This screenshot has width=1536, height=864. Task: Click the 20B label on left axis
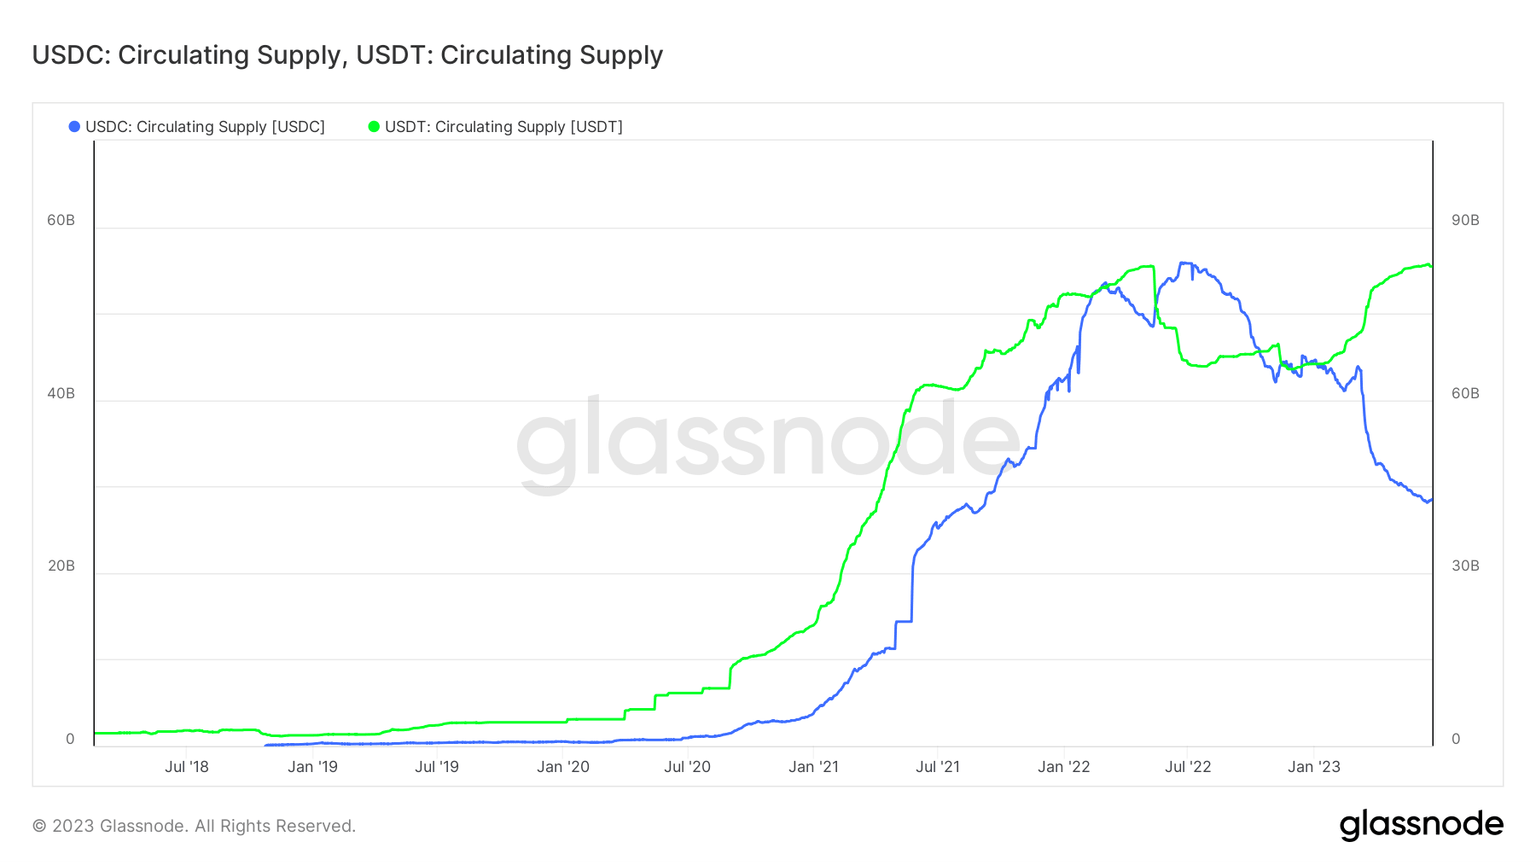point(61,566)
